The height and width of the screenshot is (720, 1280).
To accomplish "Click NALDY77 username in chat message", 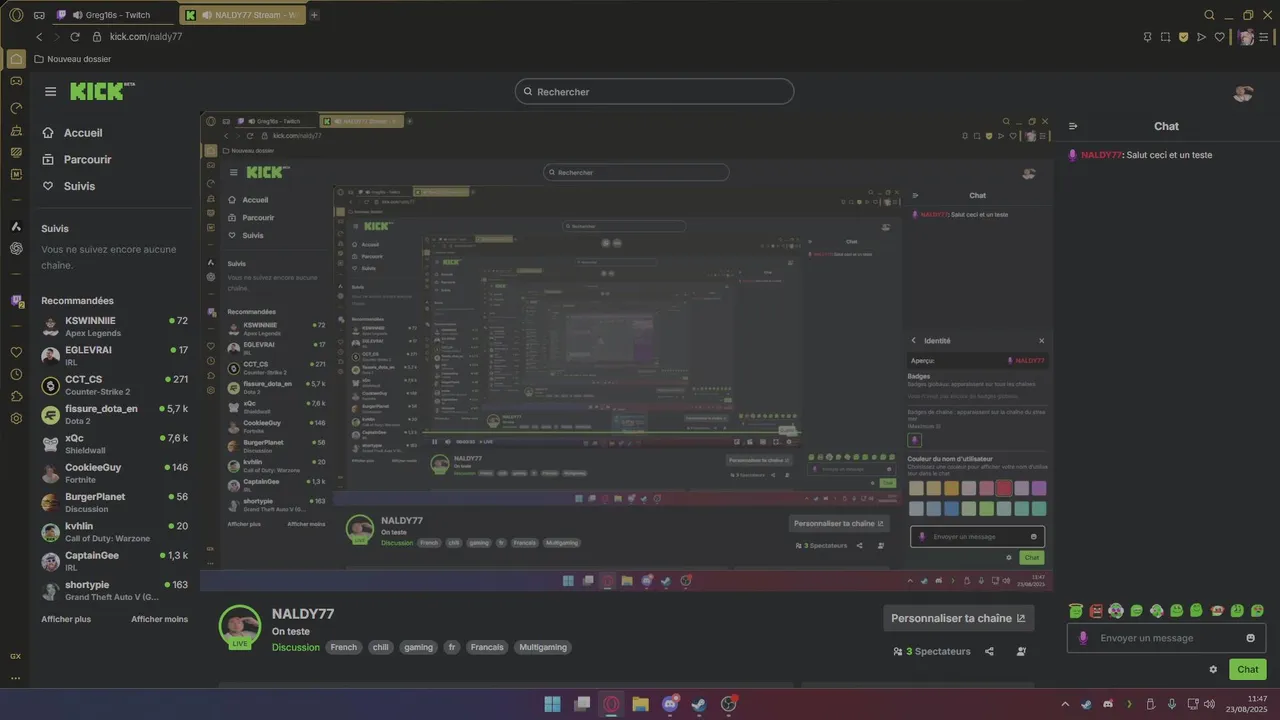I will click(x=1101, y=155).
